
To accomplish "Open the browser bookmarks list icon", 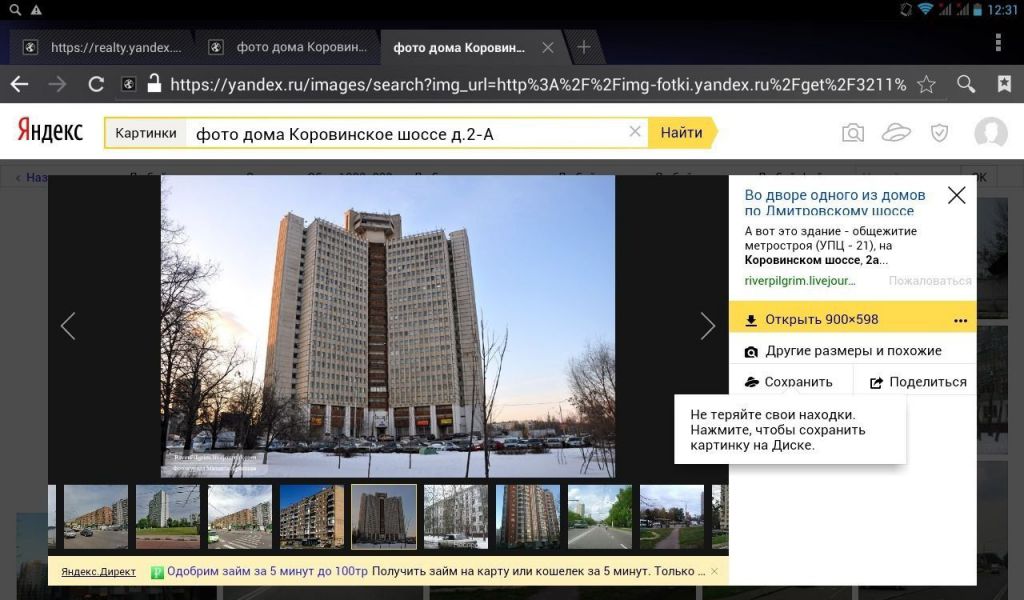I will (x=1004, y=84).
